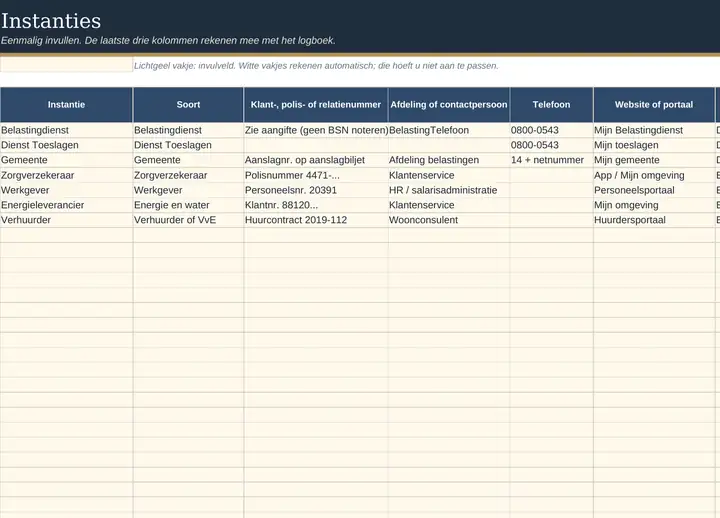Click the subtitle starting with Eenmalig invullen

pyautogui.click(x=168, y=40)
